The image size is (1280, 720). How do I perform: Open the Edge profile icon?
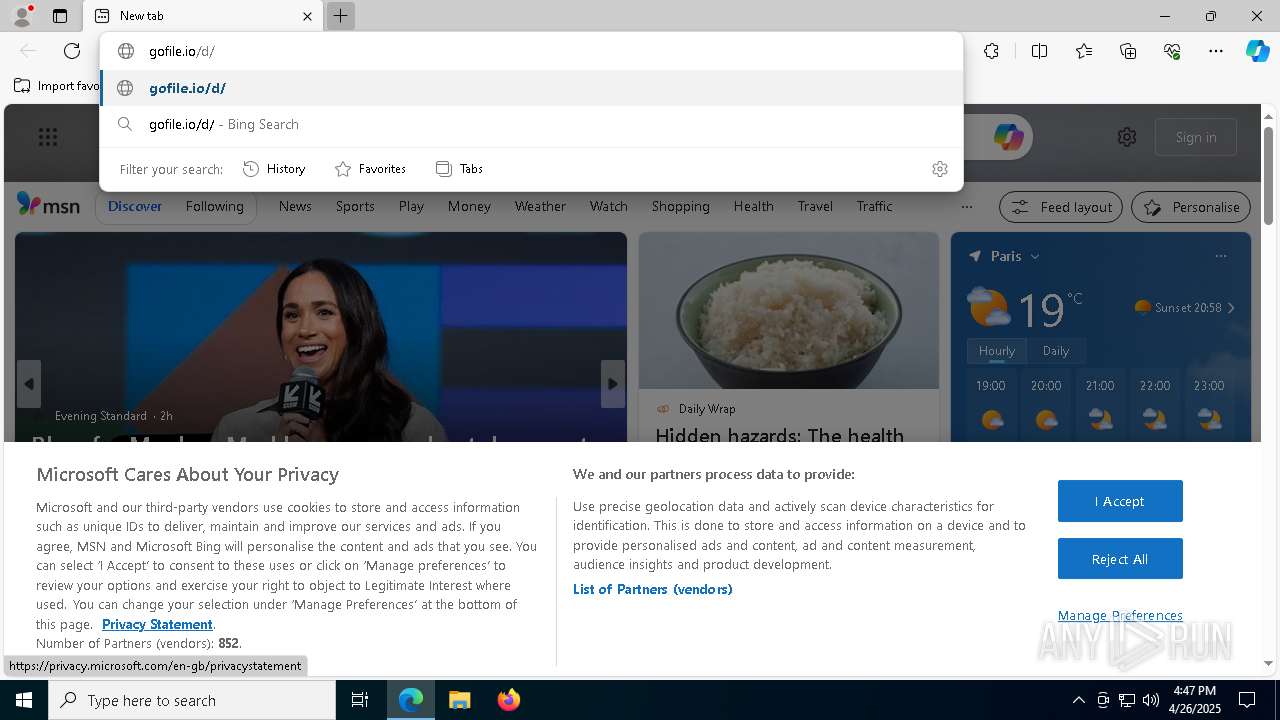click(x=21, y=16)
